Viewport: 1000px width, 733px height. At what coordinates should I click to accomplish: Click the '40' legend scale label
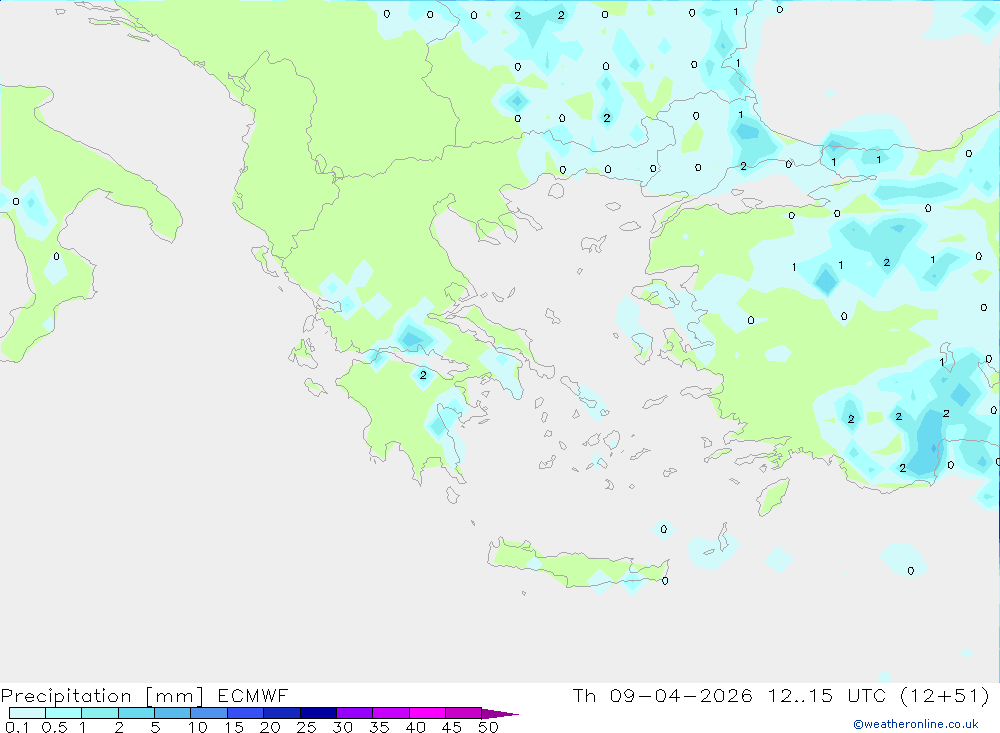click(x=416, y=727)
